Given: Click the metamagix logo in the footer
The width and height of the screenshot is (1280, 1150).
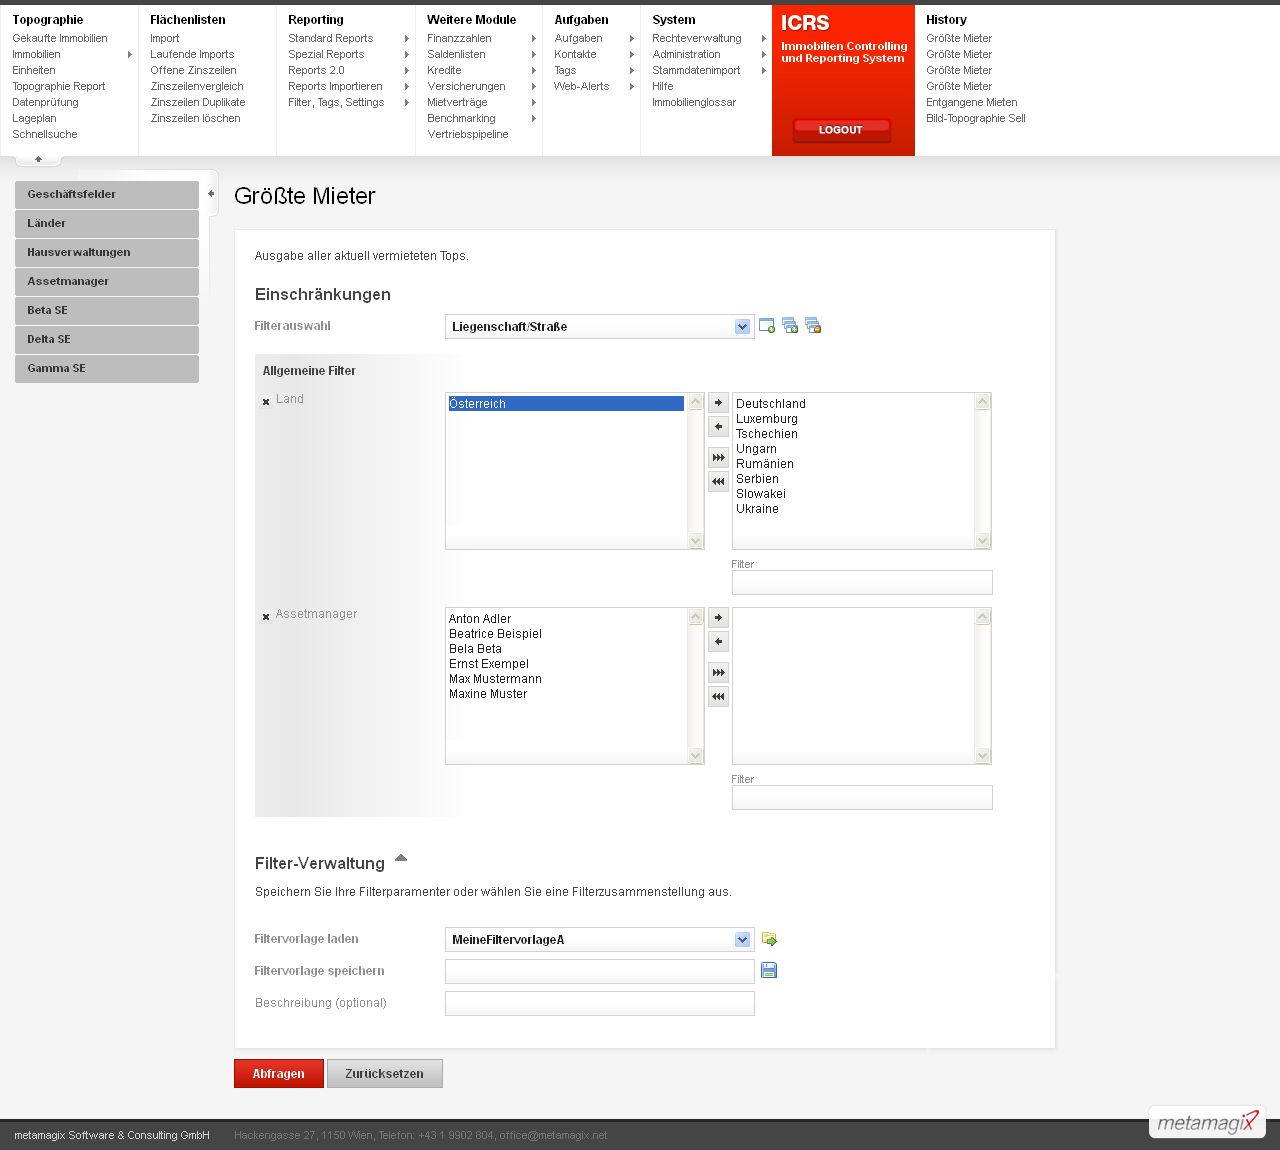Looking at the screenshot, I should click(x=1207, y=1122).
